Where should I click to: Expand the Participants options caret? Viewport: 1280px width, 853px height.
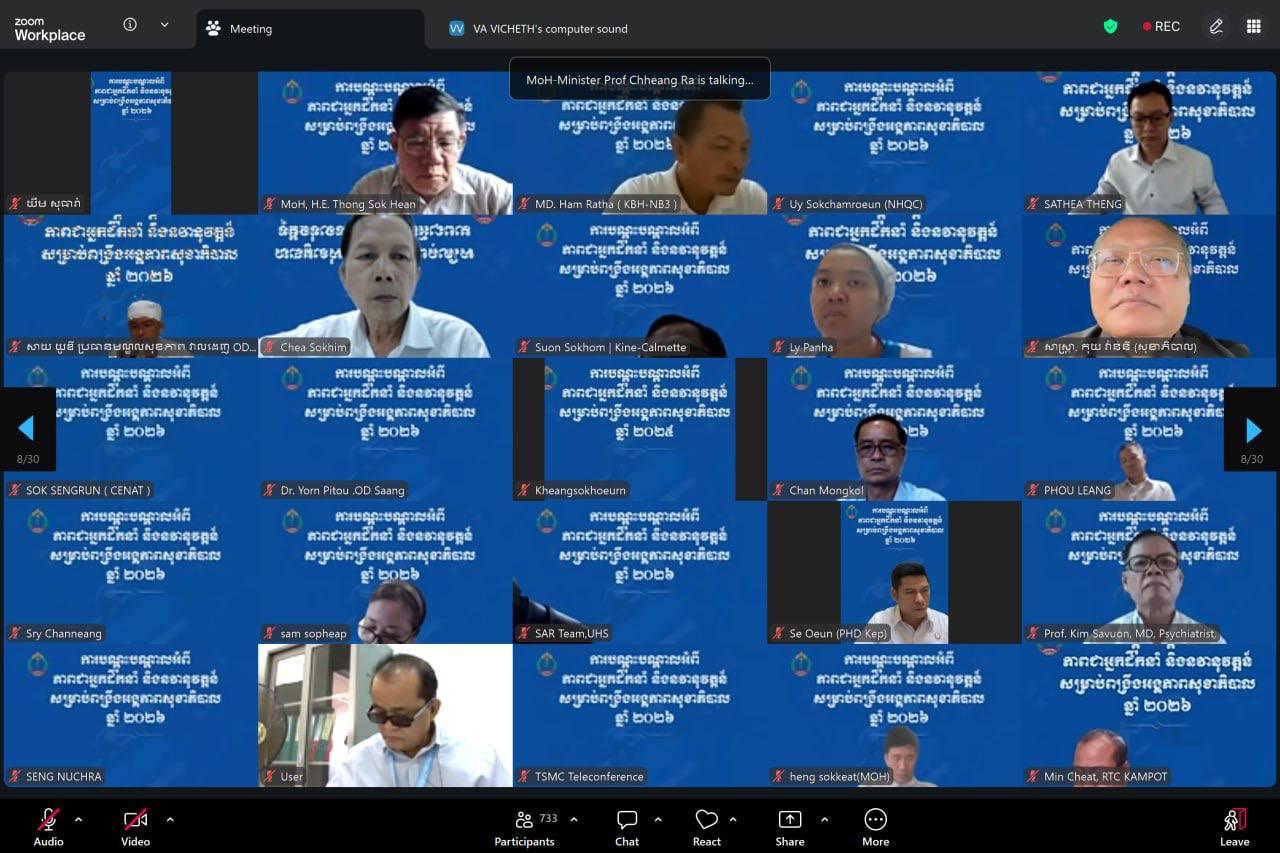(x=574, y=820)
